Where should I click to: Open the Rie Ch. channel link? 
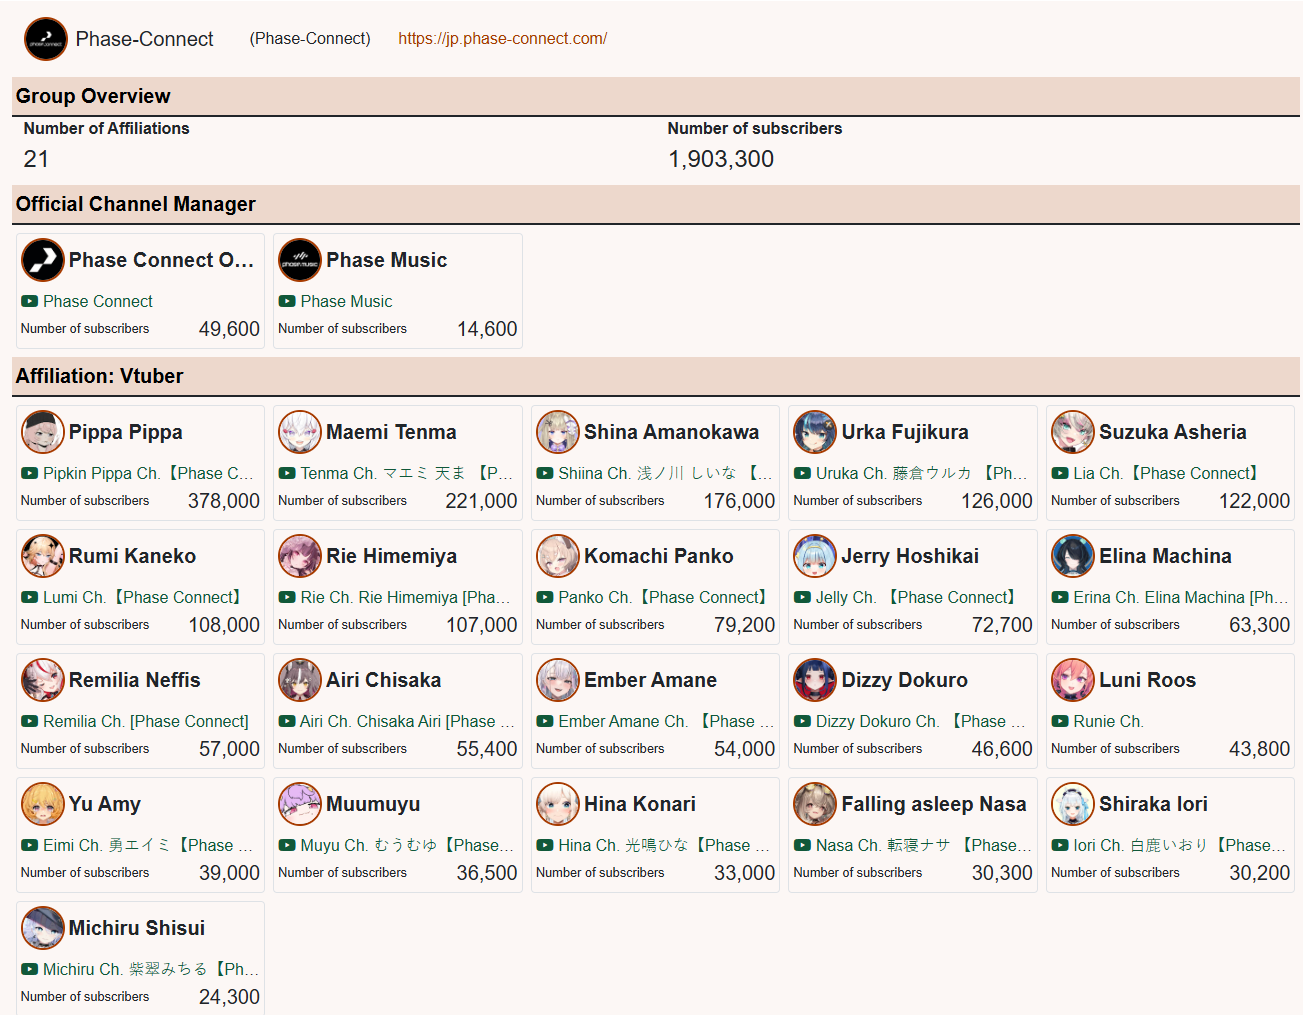click(x=405, y=597)
